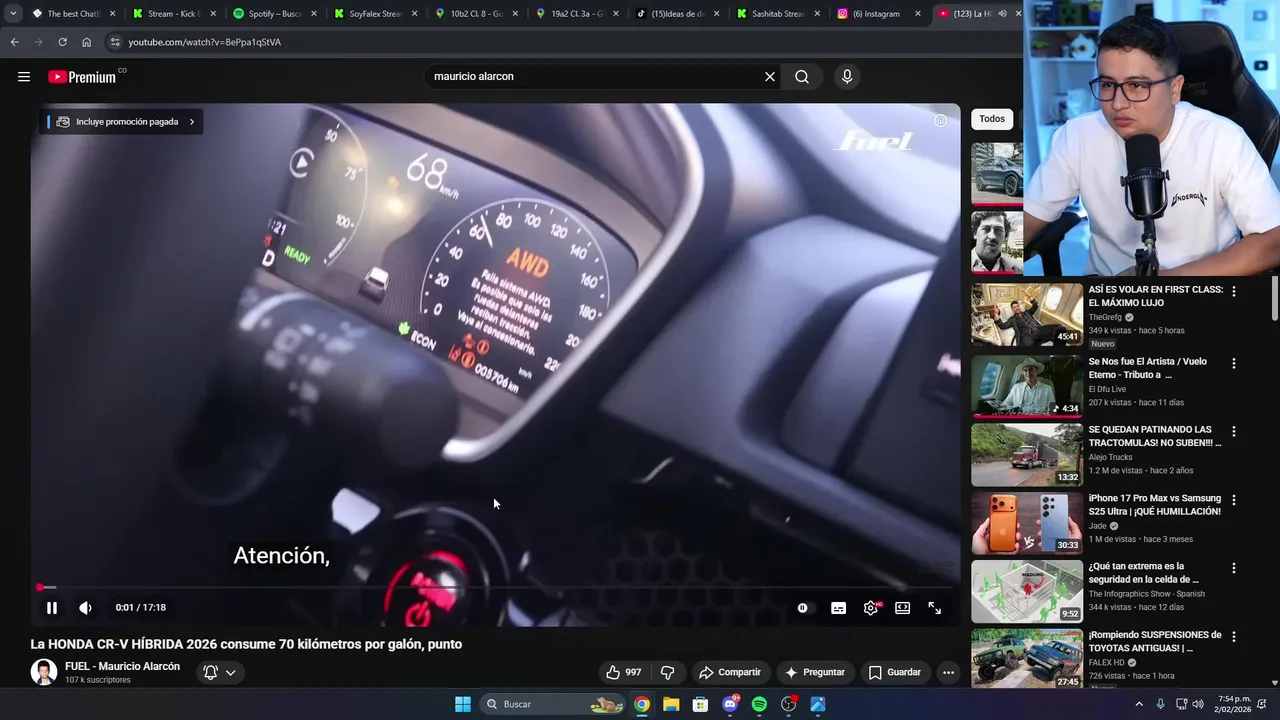The image size is (1280, 720).
Task: View site information icon in address bar
Action: [x=115, y=42]
